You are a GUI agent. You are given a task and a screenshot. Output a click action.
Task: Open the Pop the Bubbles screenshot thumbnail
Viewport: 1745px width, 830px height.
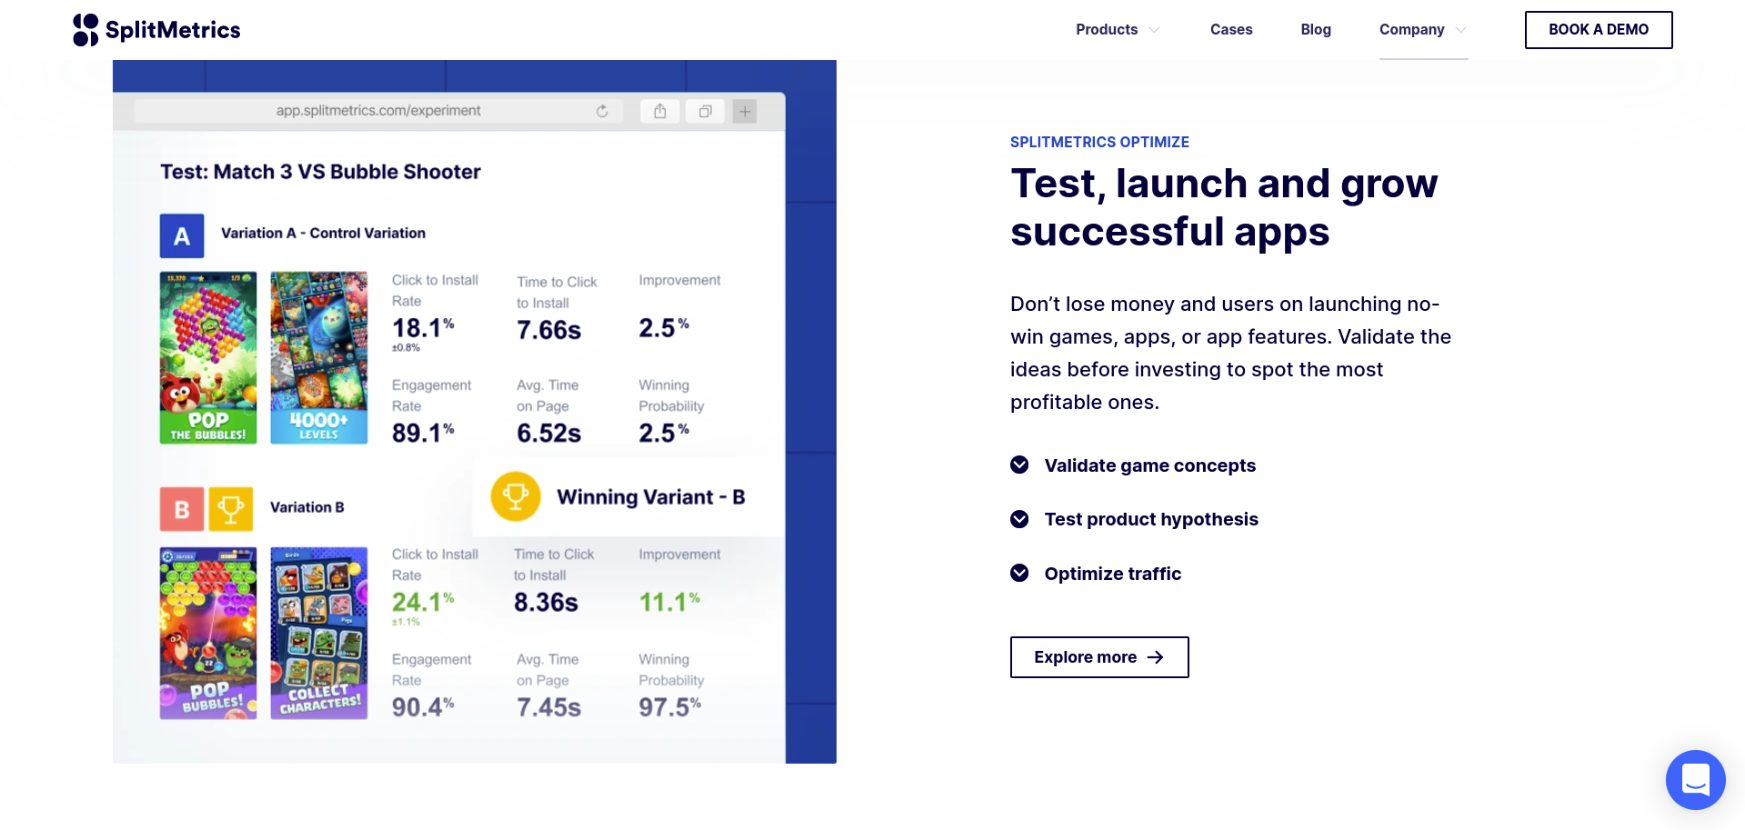point(208,358)
